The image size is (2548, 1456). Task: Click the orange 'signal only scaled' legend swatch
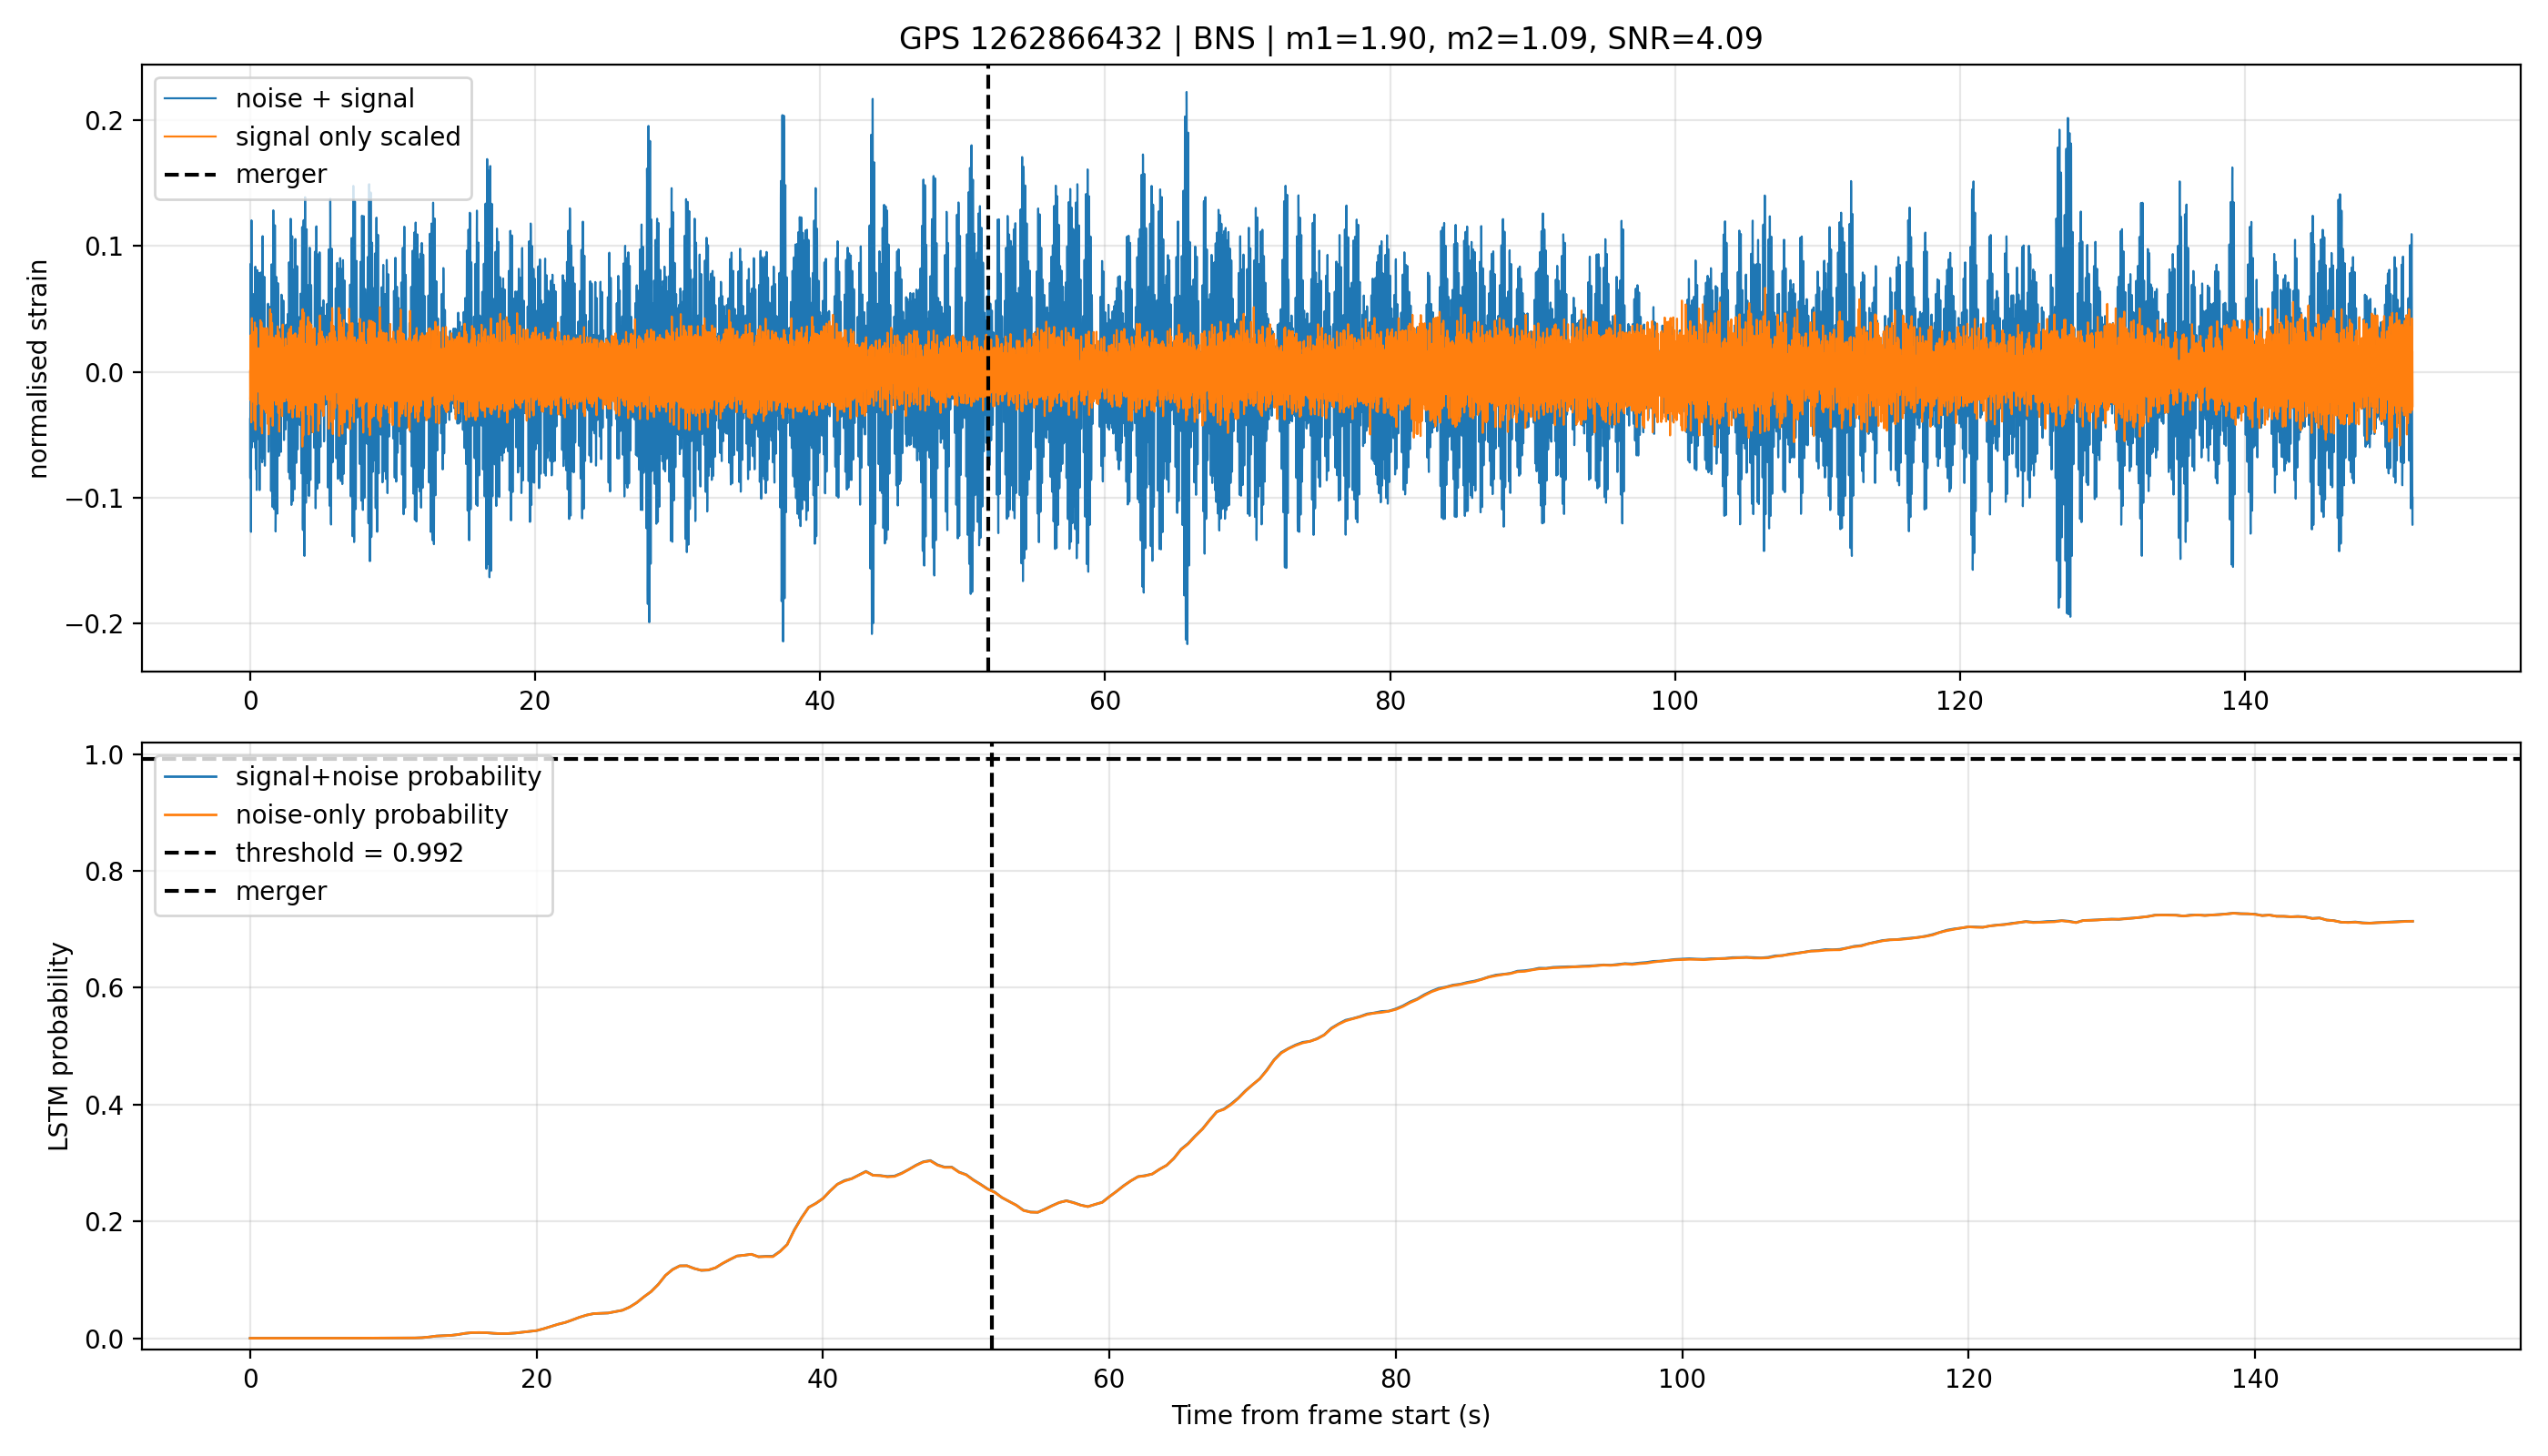190,136
